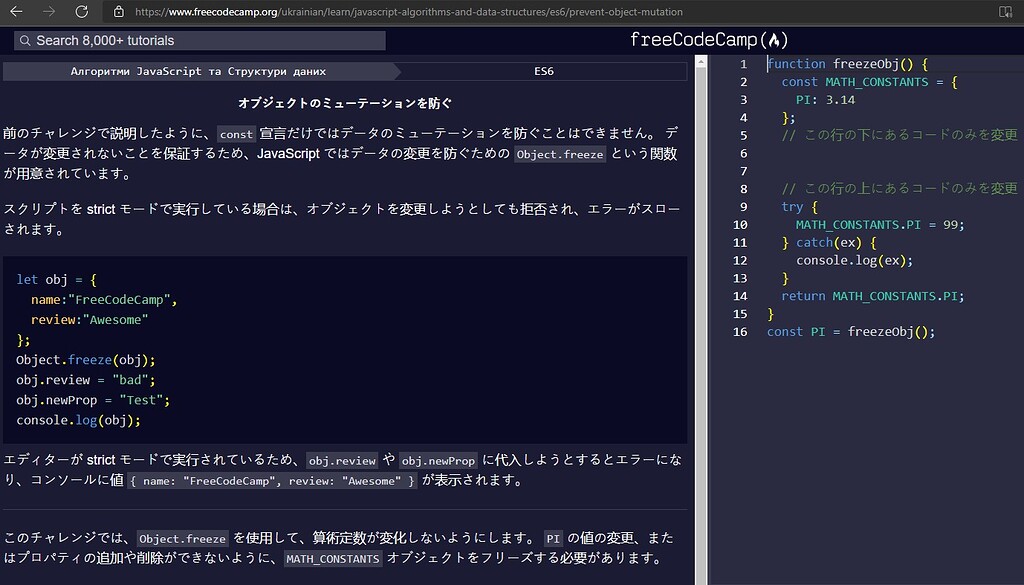Click the PI: 3.14 line in editor
This screenshot has height=585, width=1024.
click(825, 100)
